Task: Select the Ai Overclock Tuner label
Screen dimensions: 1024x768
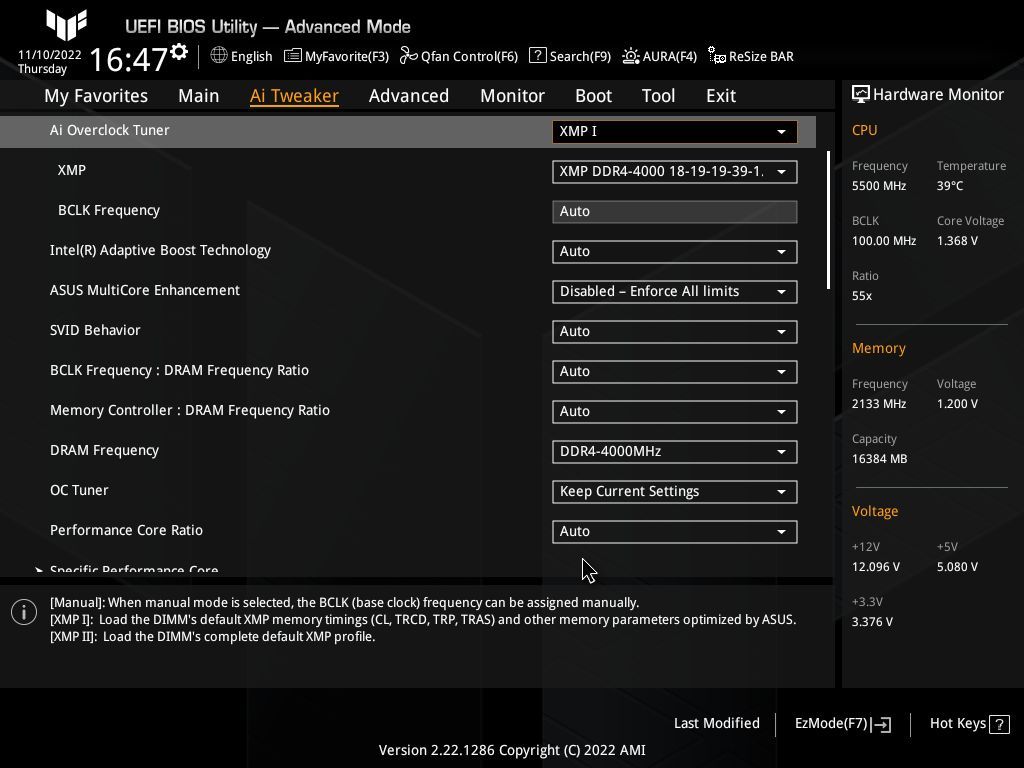Action: (110, 130)
